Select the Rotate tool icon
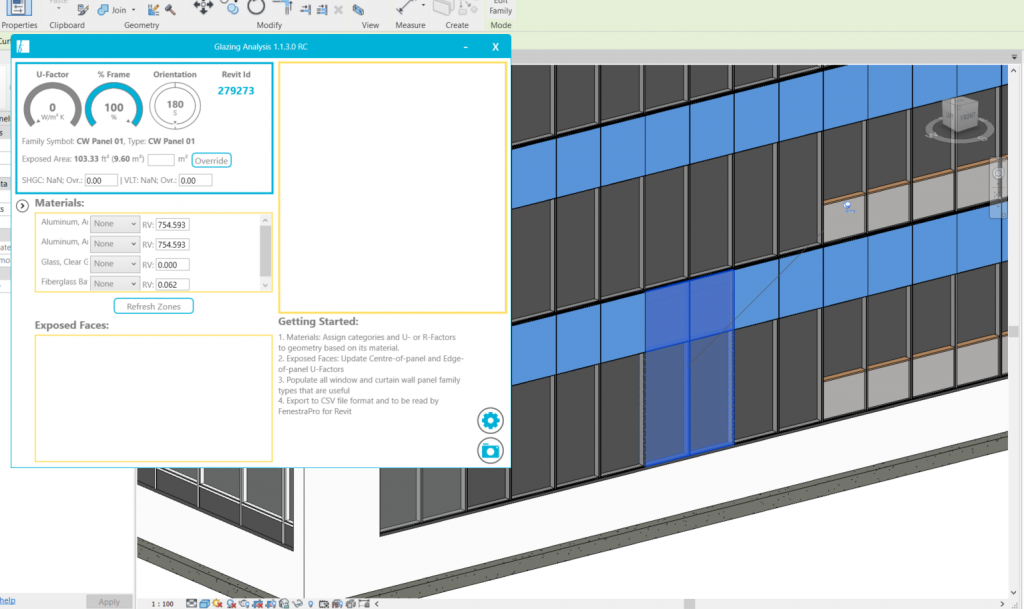 click(256, 7)
